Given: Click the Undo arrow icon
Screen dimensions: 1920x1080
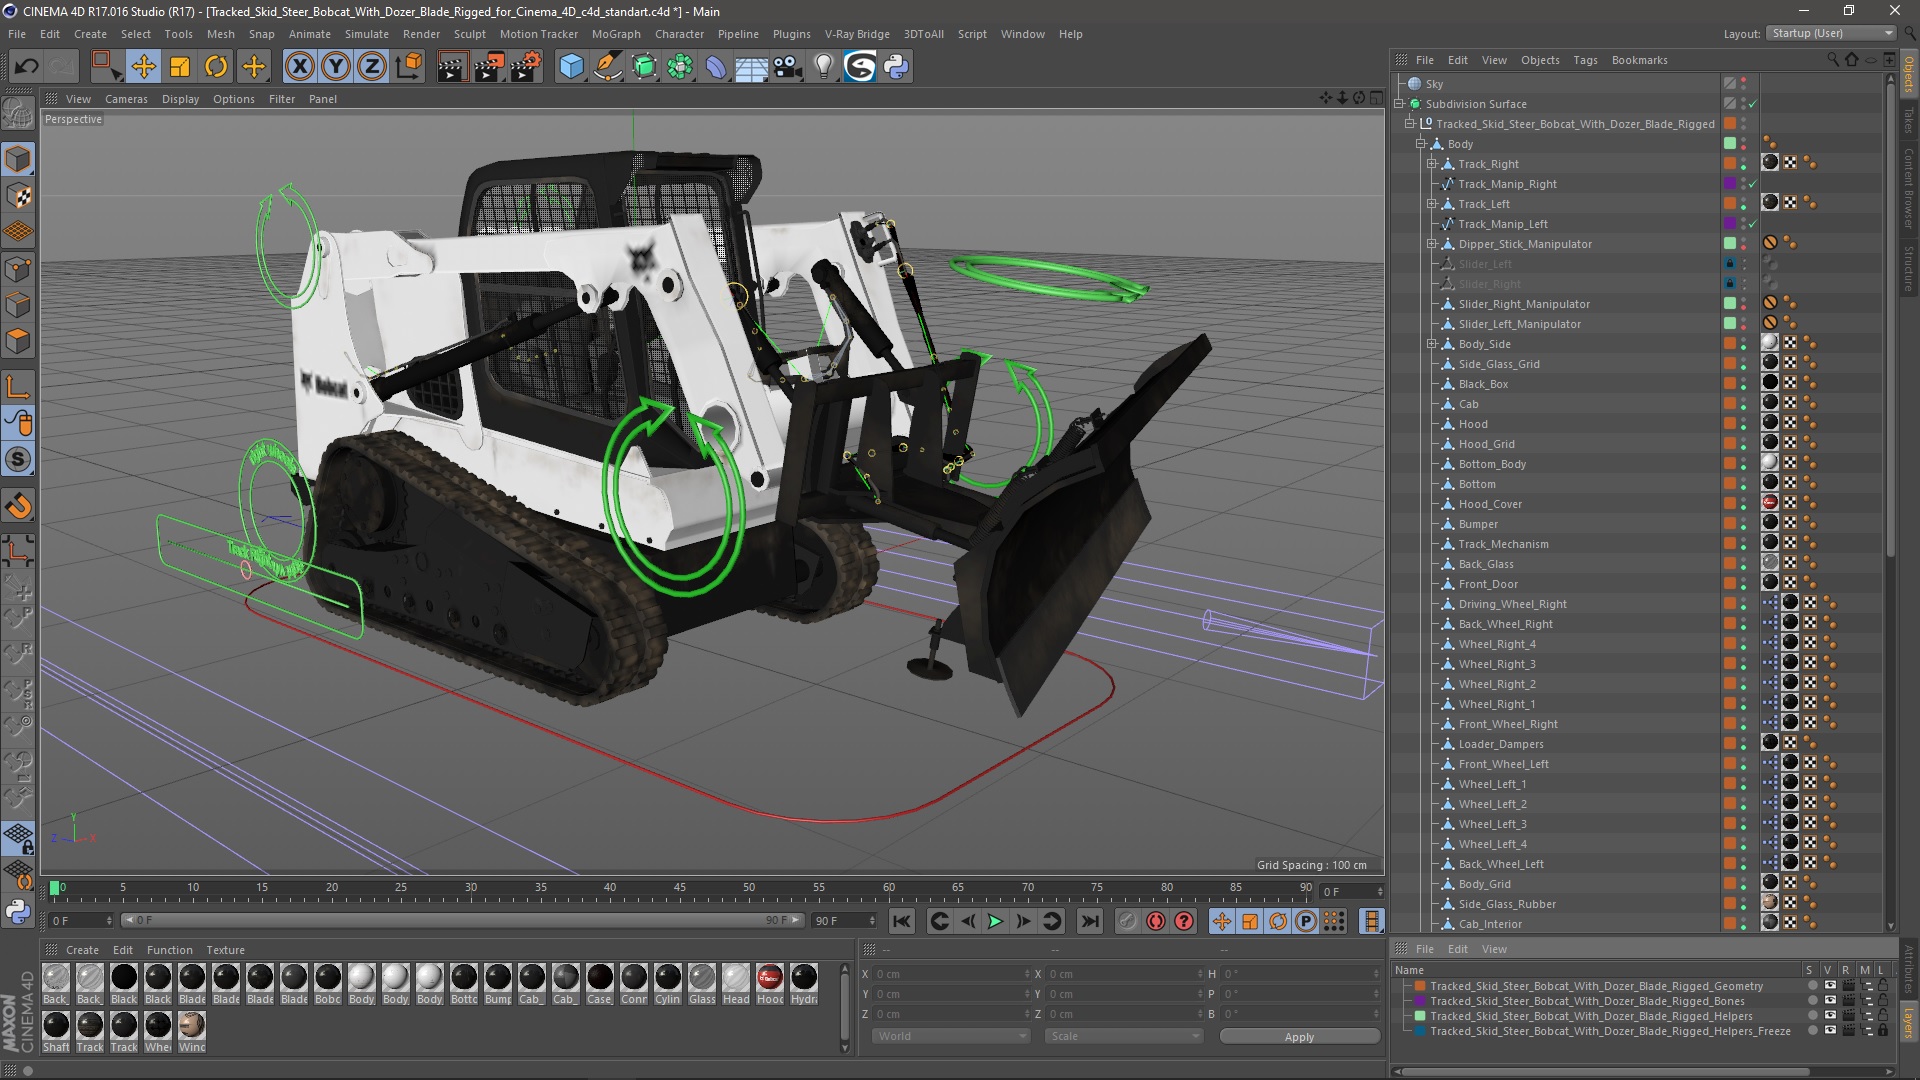Looking at the screenshot, I should (x=26, y=67).
